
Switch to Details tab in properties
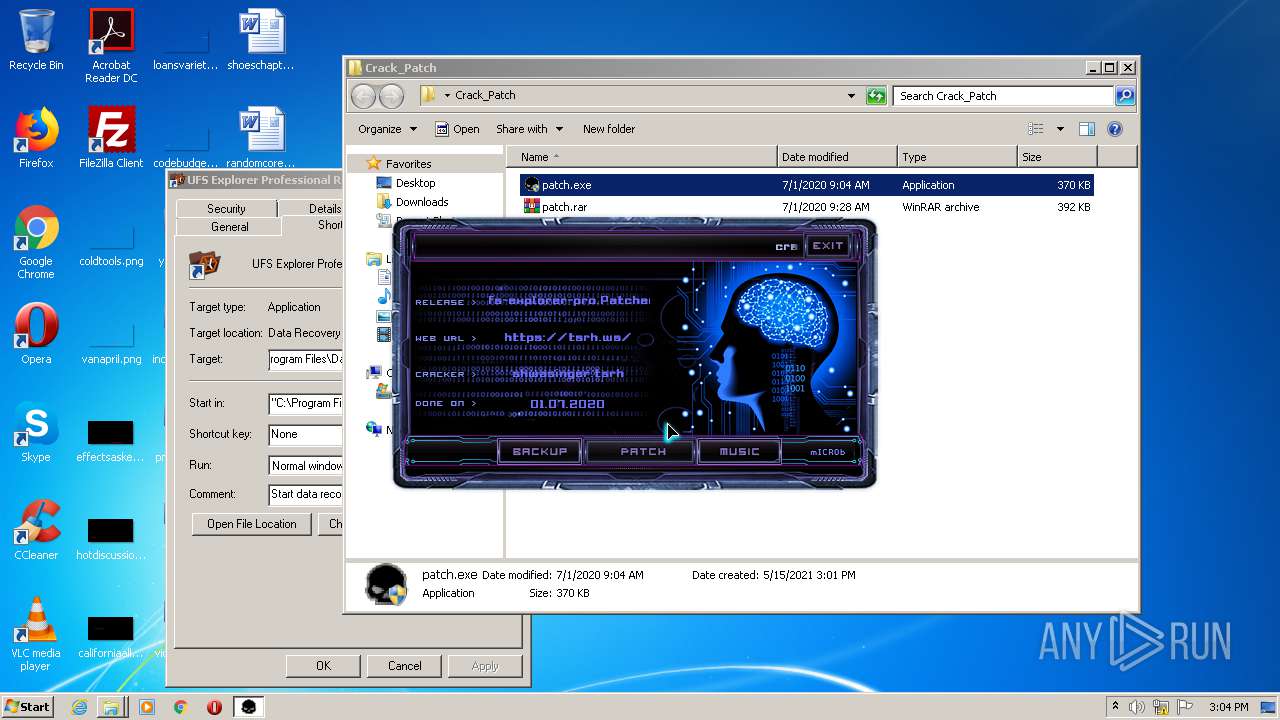click(312, 209)
